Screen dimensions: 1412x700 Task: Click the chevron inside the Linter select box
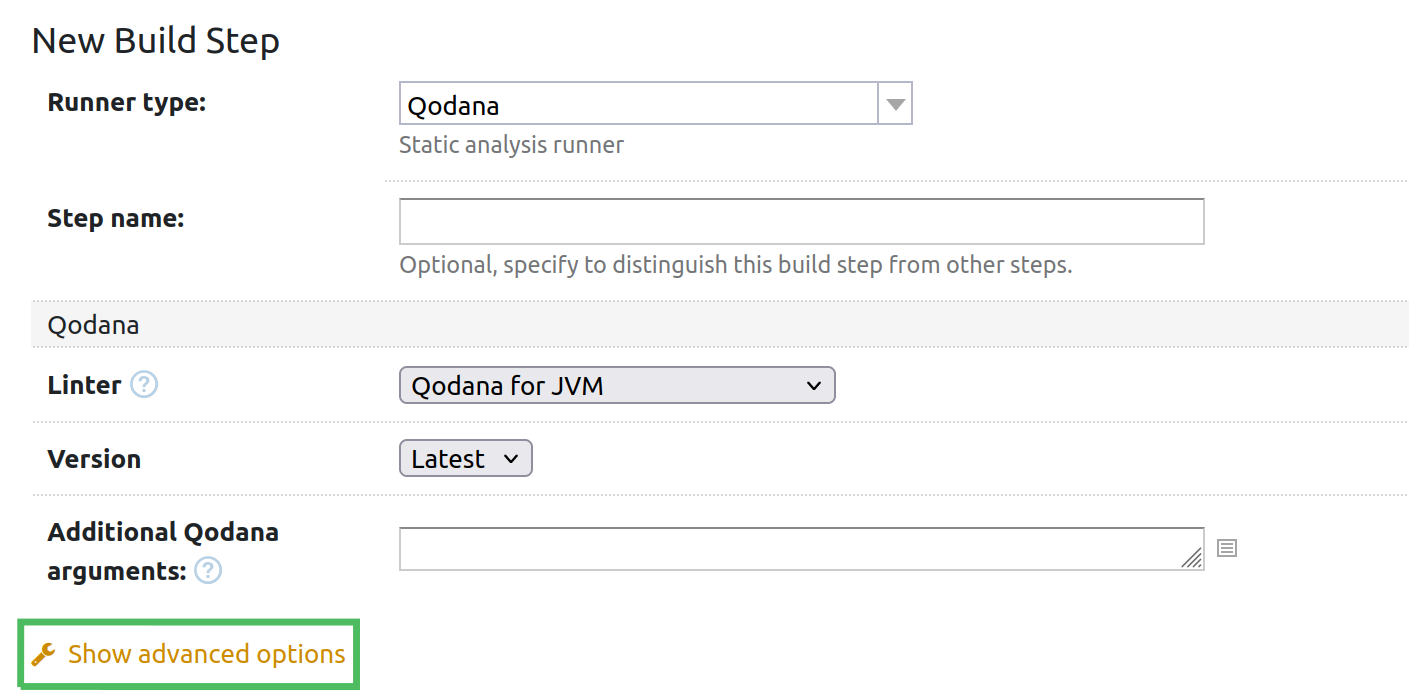coord(816,385)
